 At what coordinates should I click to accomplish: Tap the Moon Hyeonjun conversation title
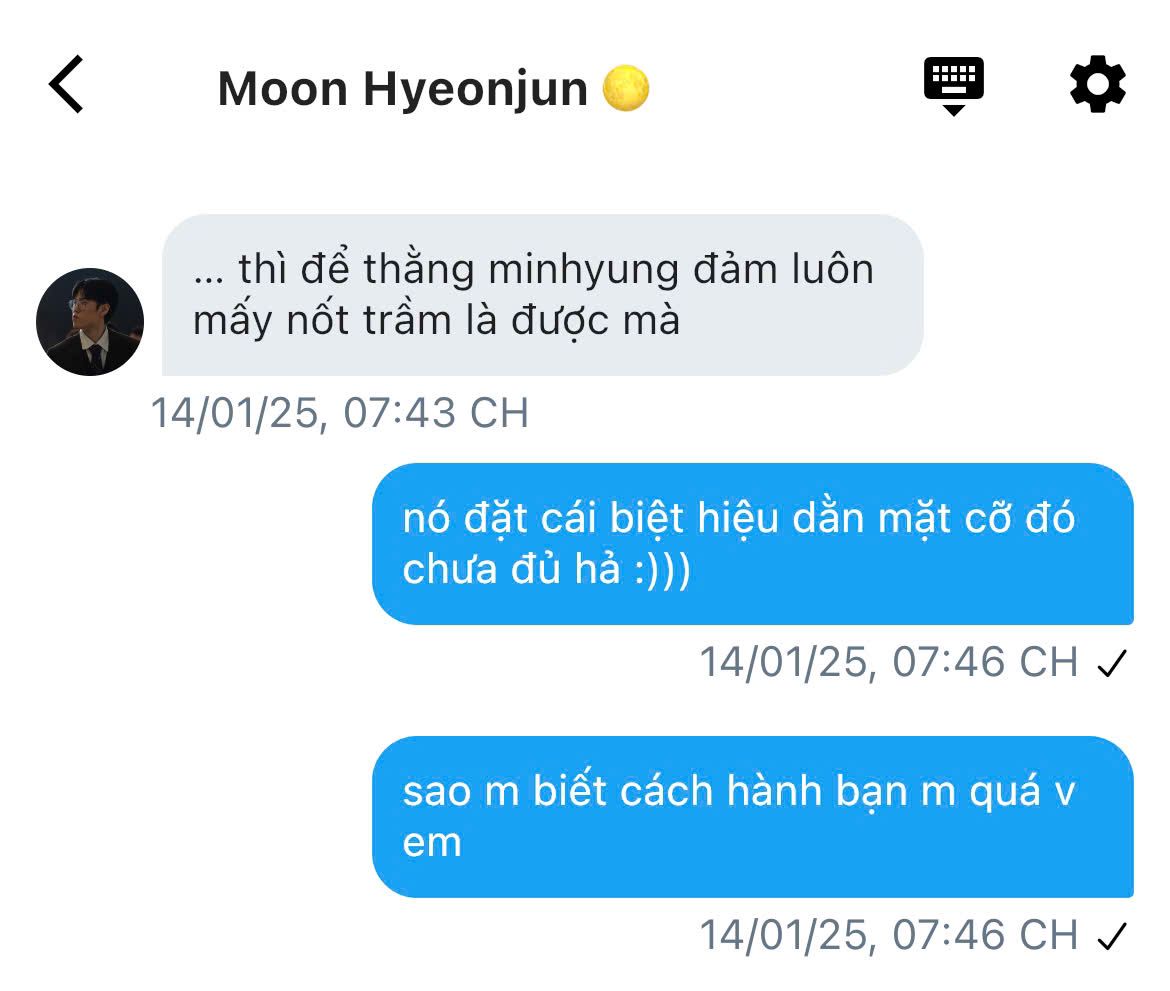tap(402, 89)
